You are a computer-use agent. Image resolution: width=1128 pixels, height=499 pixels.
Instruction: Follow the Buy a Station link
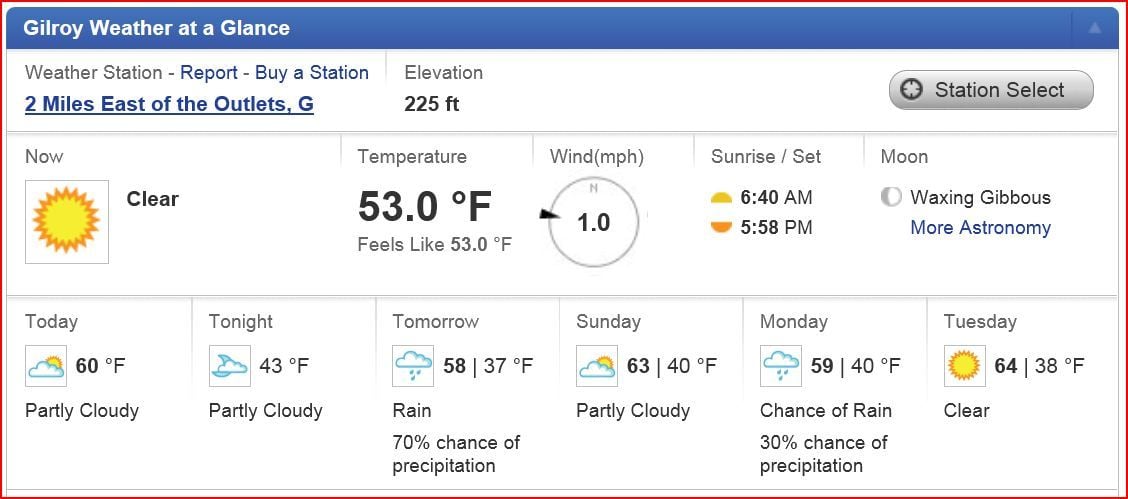pyautogui.click(x=312, y=72)
